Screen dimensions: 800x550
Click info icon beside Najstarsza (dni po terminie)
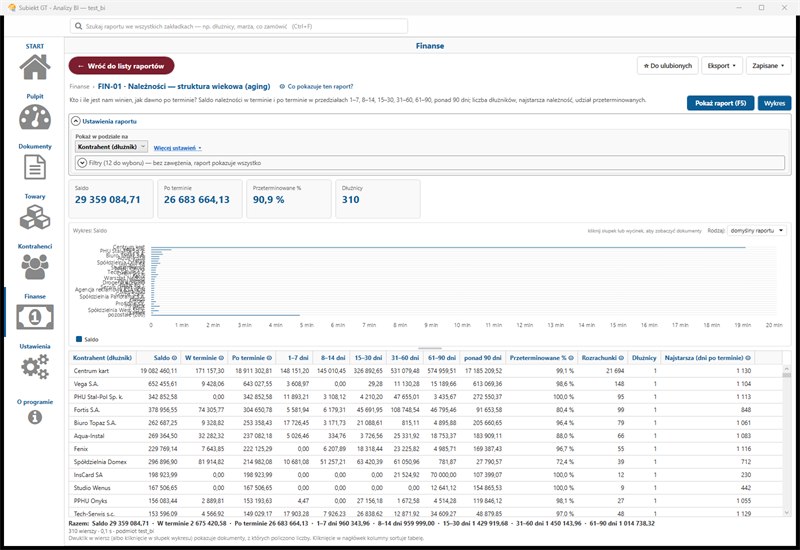coord(748,358)
